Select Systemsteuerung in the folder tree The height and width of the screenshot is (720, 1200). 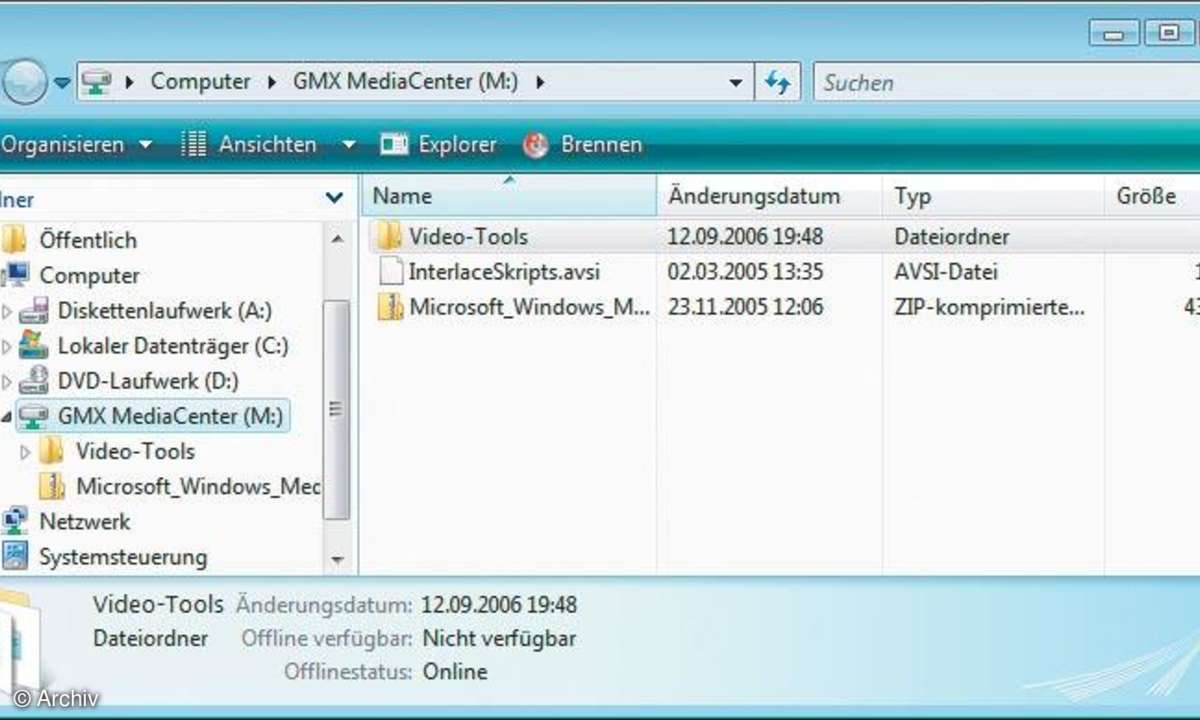click(123, 557)
